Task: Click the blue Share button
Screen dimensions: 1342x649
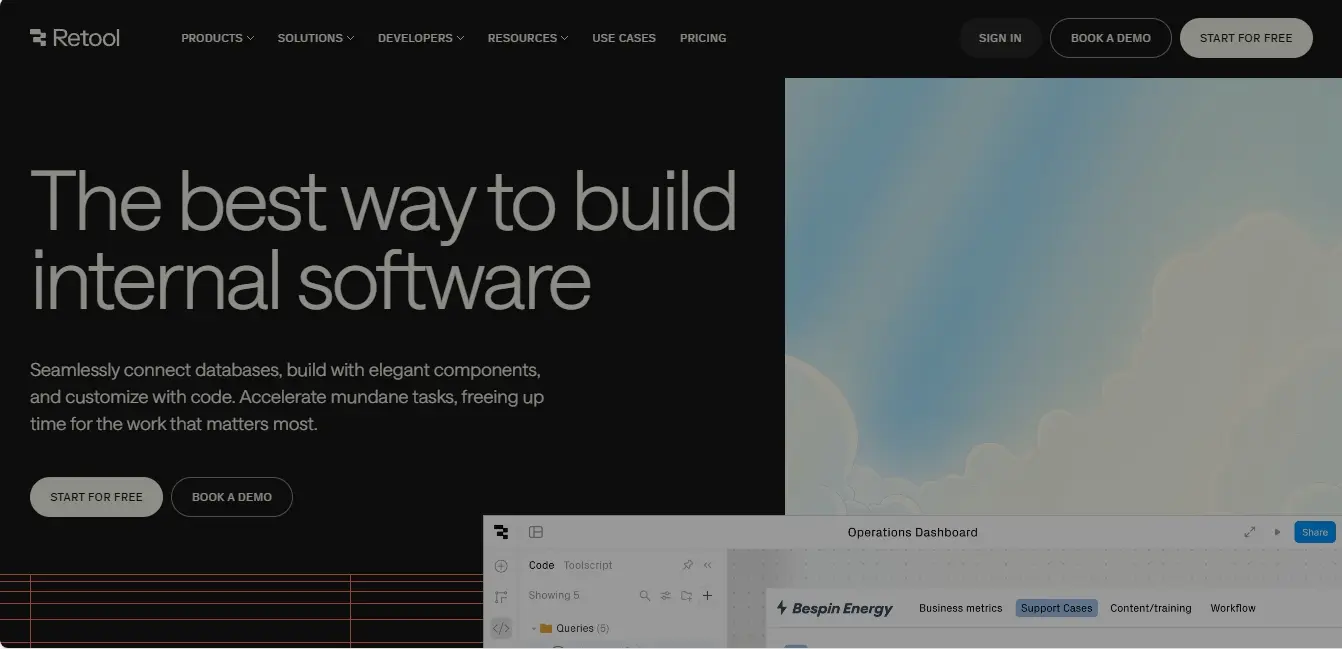Action: 1315,532
